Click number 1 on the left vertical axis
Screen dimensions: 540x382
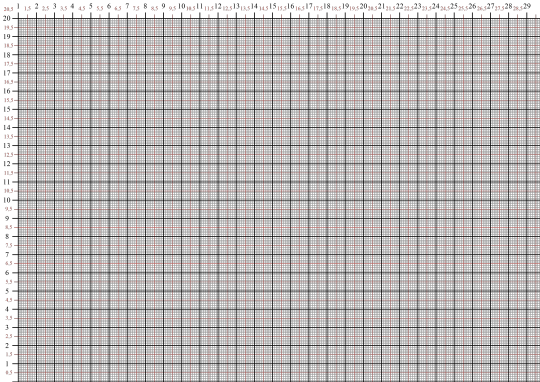coord(7,364)
